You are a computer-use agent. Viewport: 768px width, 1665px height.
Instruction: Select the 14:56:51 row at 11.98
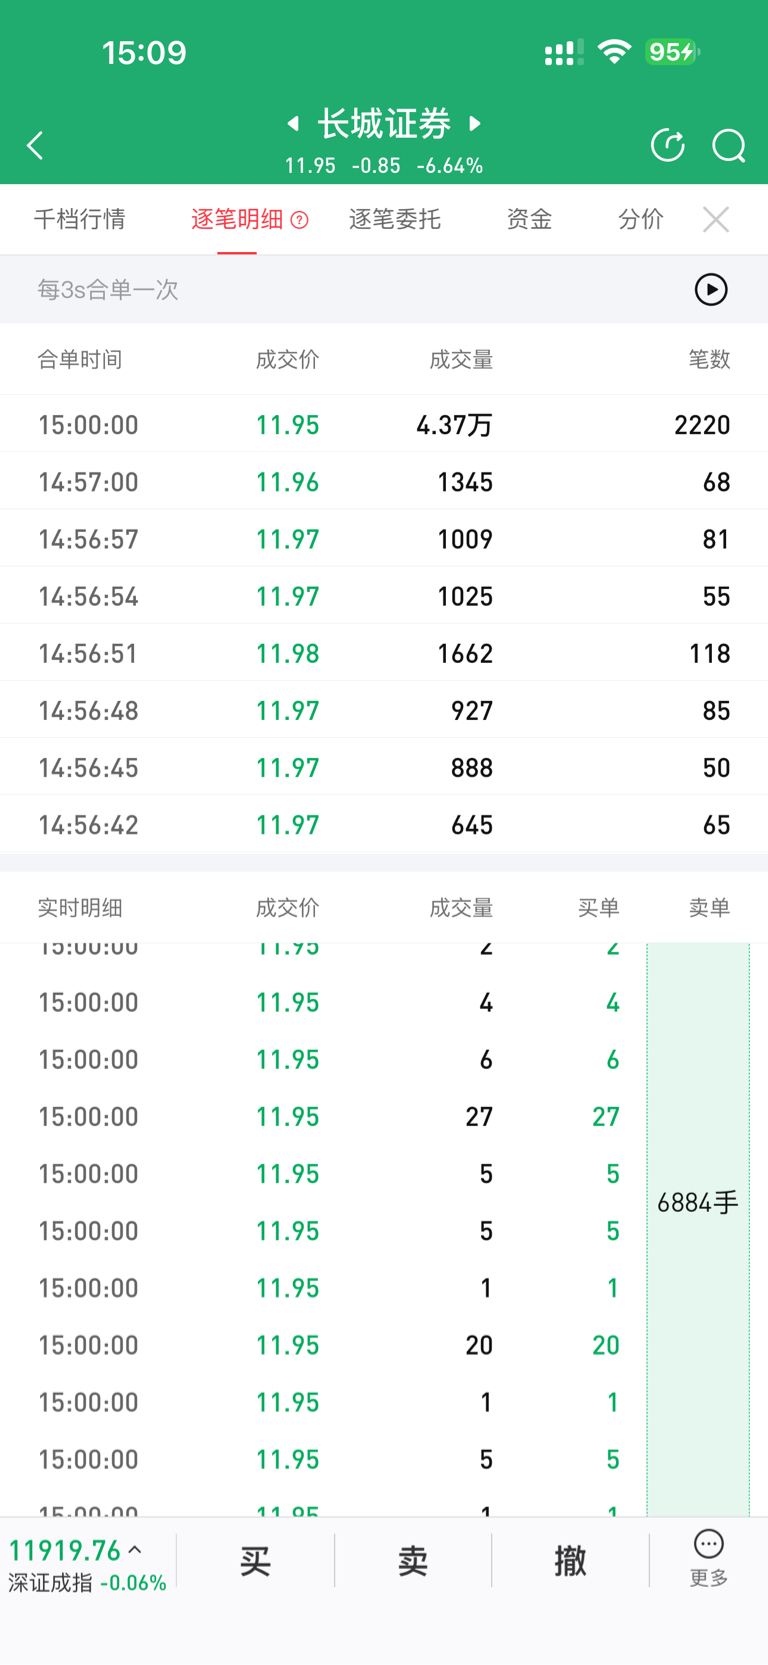tap(384, 653)
